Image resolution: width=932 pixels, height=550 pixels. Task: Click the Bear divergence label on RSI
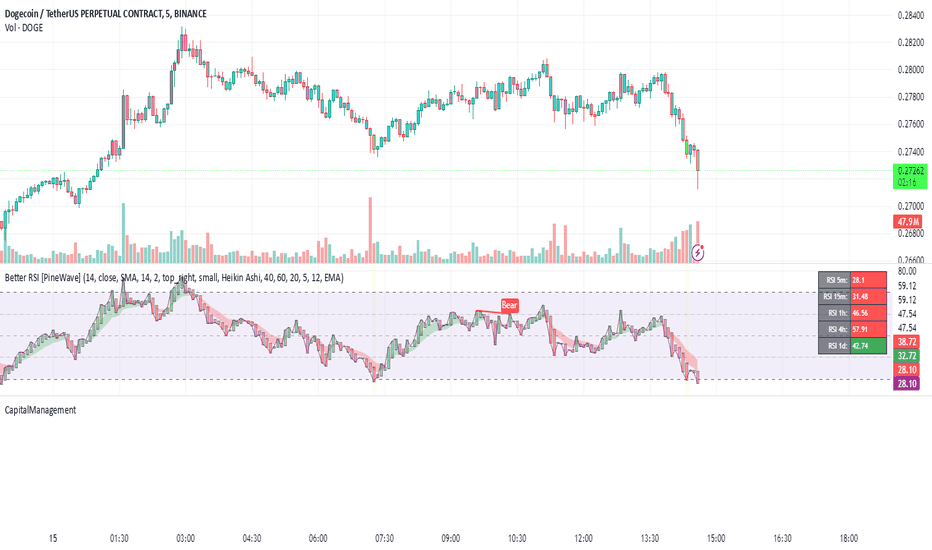pyautogui.click(x=509, y=305)
